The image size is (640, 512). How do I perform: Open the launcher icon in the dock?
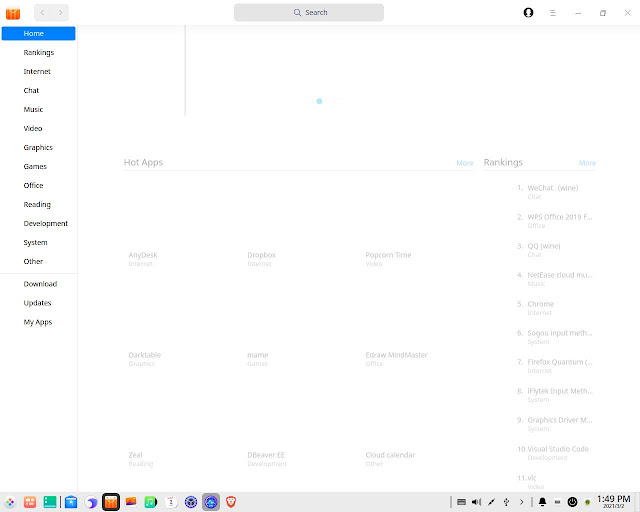pyautogui.click(x=10, y=502)
